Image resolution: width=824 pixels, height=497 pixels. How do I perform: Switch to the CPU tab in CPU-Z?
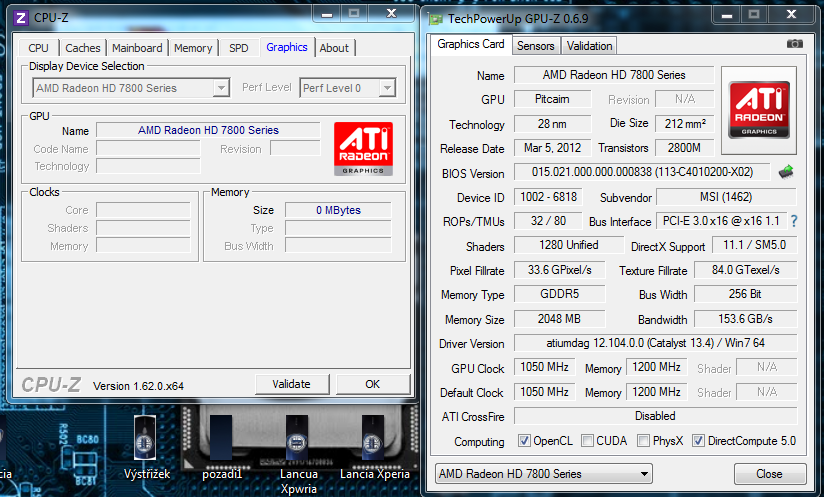38,48
